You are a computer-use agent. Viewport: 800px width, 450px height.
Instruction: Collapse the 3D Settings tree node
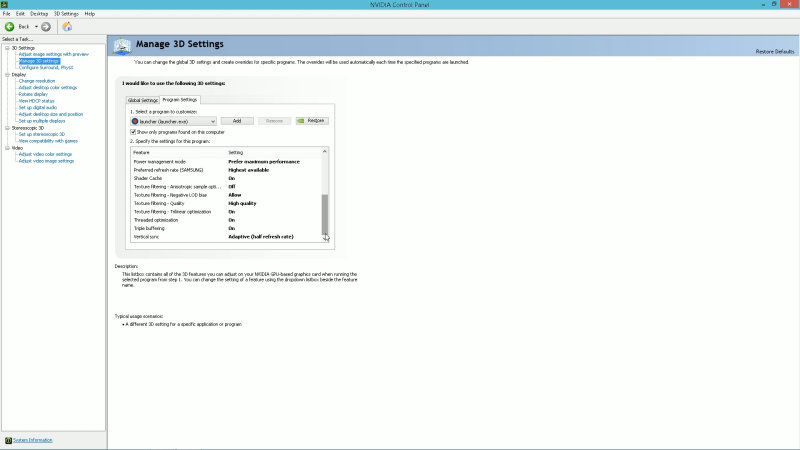click(7, 48)
